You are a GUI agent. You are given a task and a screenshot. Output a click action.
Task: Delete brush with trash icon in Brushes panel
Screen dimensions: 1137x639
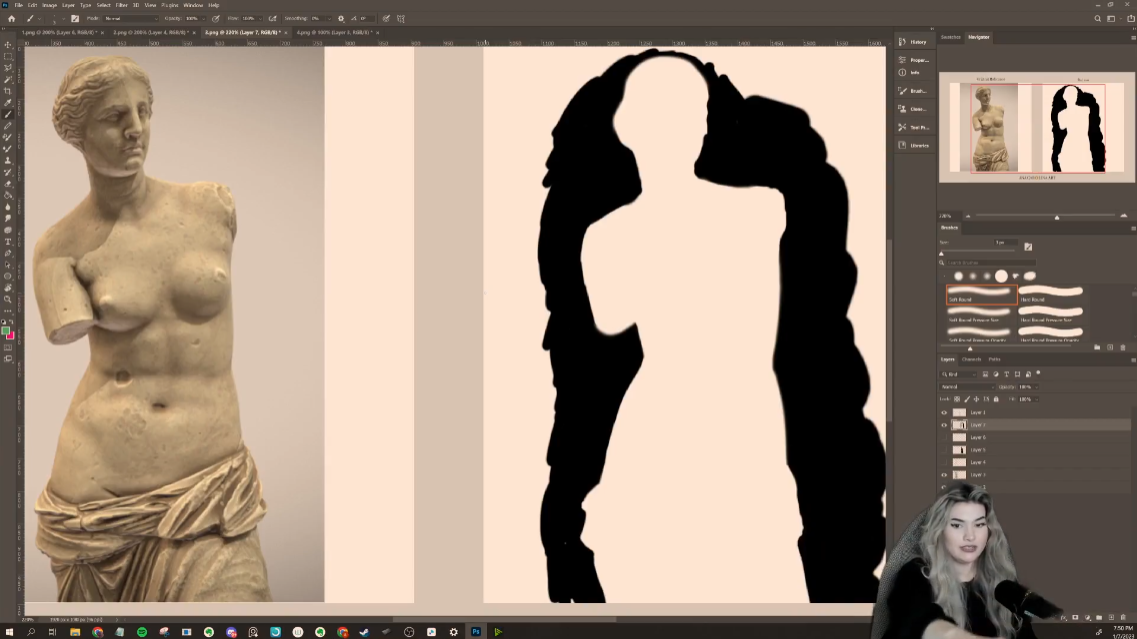[1122, 347]
